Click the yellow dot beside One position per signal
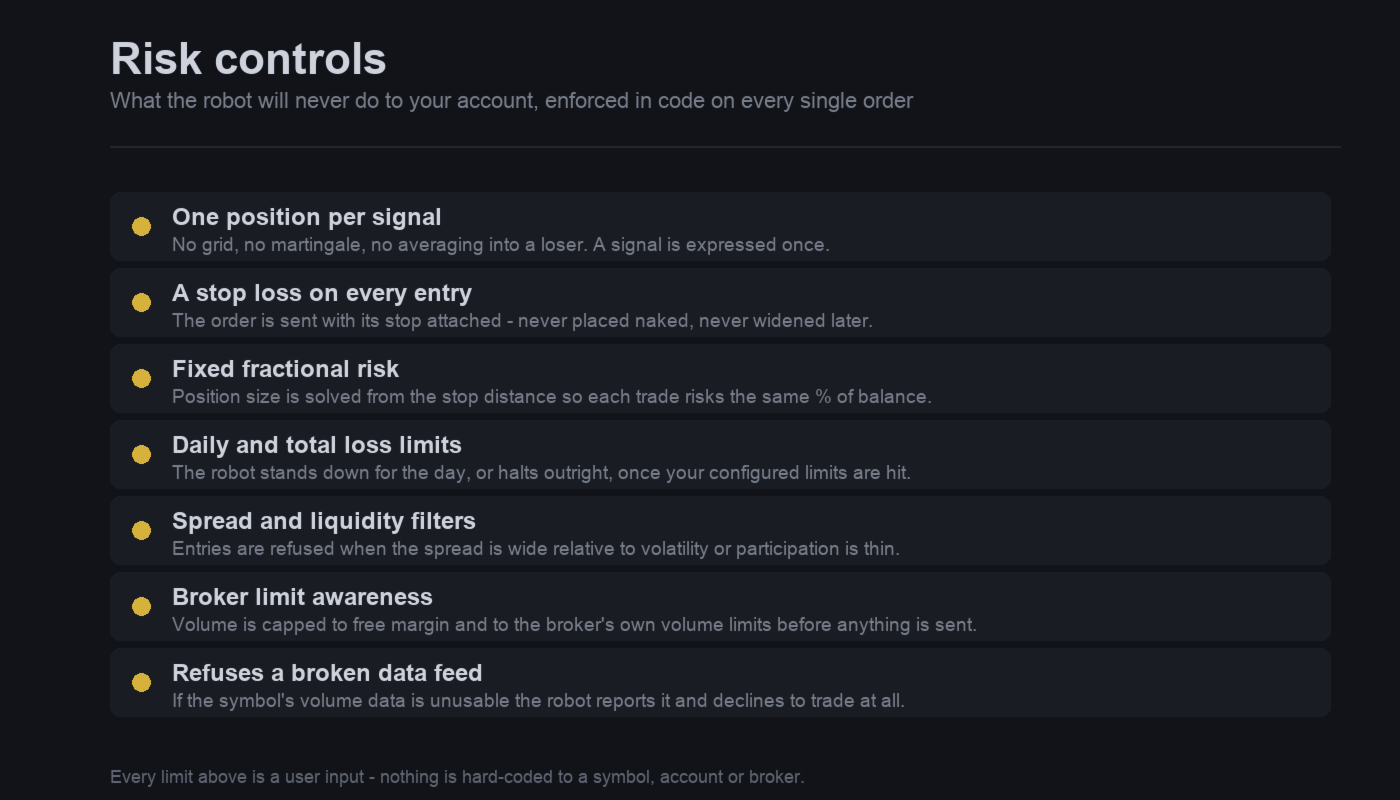The height and width of the screenshot is (800, 1400). pyautogui.click(x=141, y=226)
